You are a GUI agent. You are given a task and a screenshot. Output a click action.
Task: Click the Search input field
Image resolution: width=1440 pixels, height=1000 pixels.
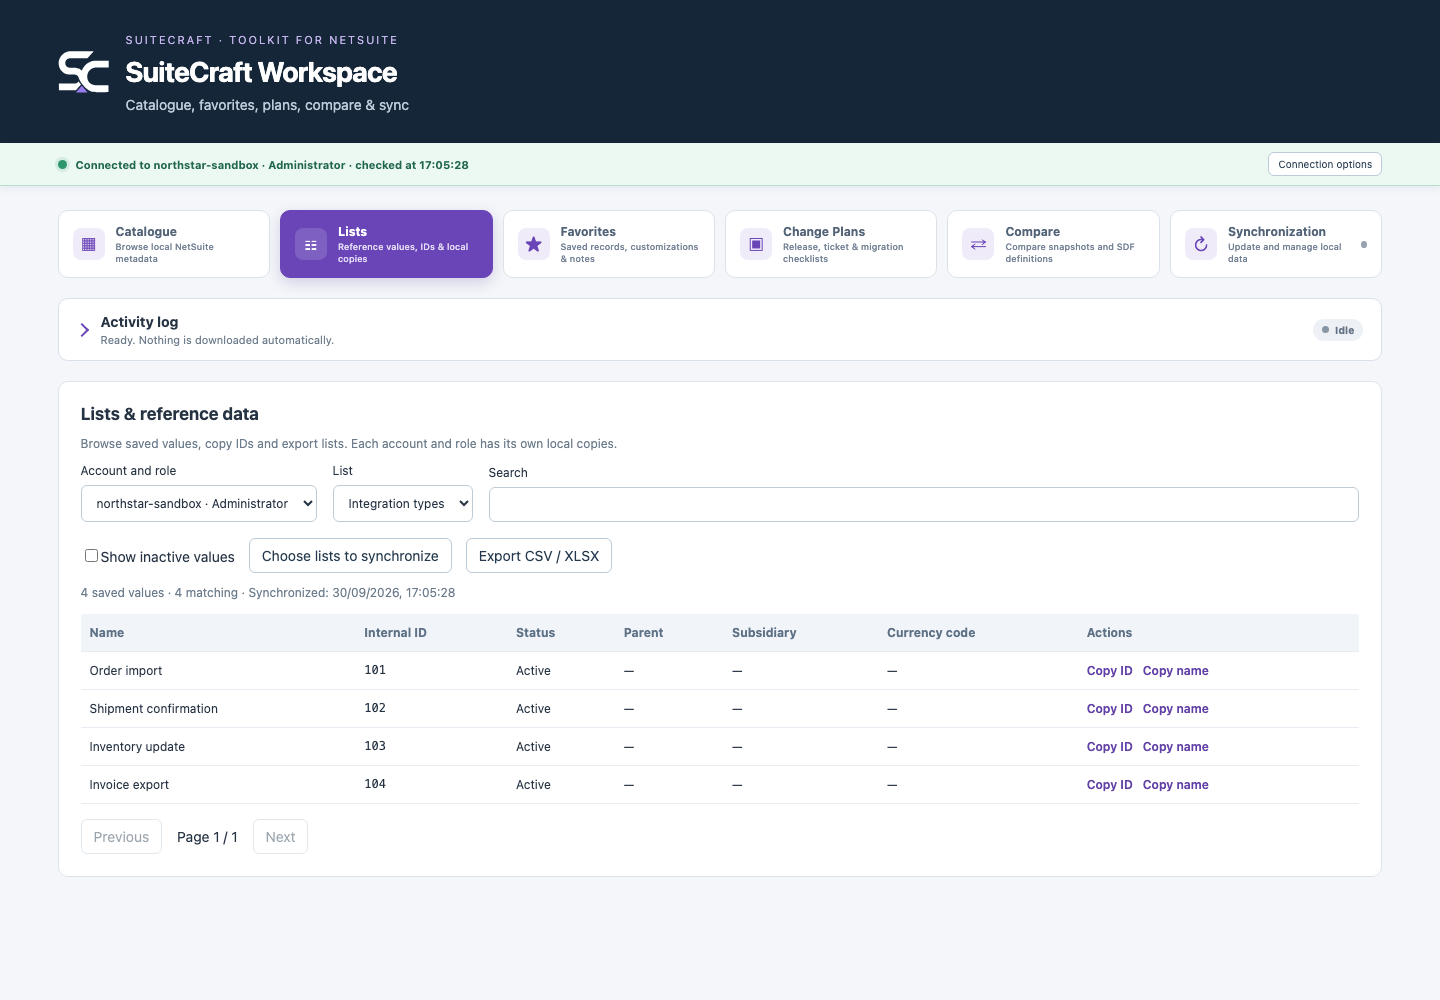(x=924, y=505)
